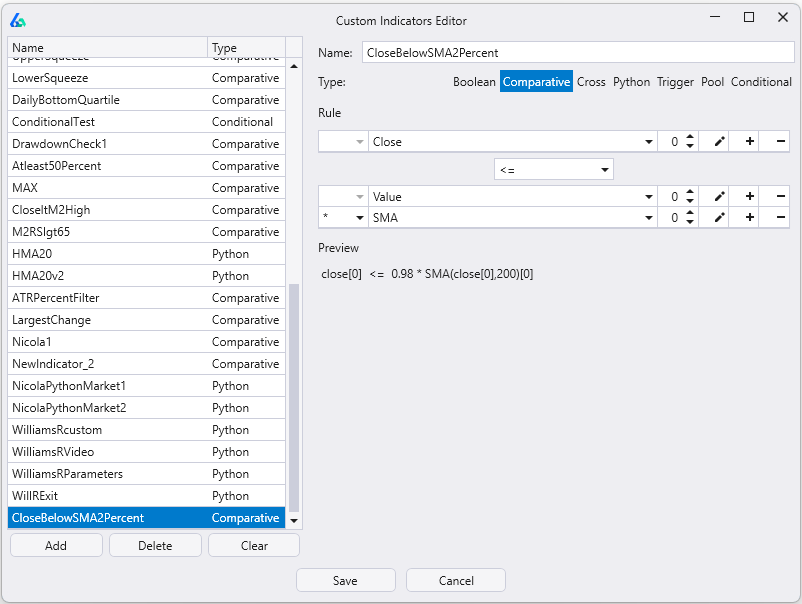Open the comparison operator dropdown showing <=
The width and height of the screenshot is (802, 604).
click(x=553, y=169)
